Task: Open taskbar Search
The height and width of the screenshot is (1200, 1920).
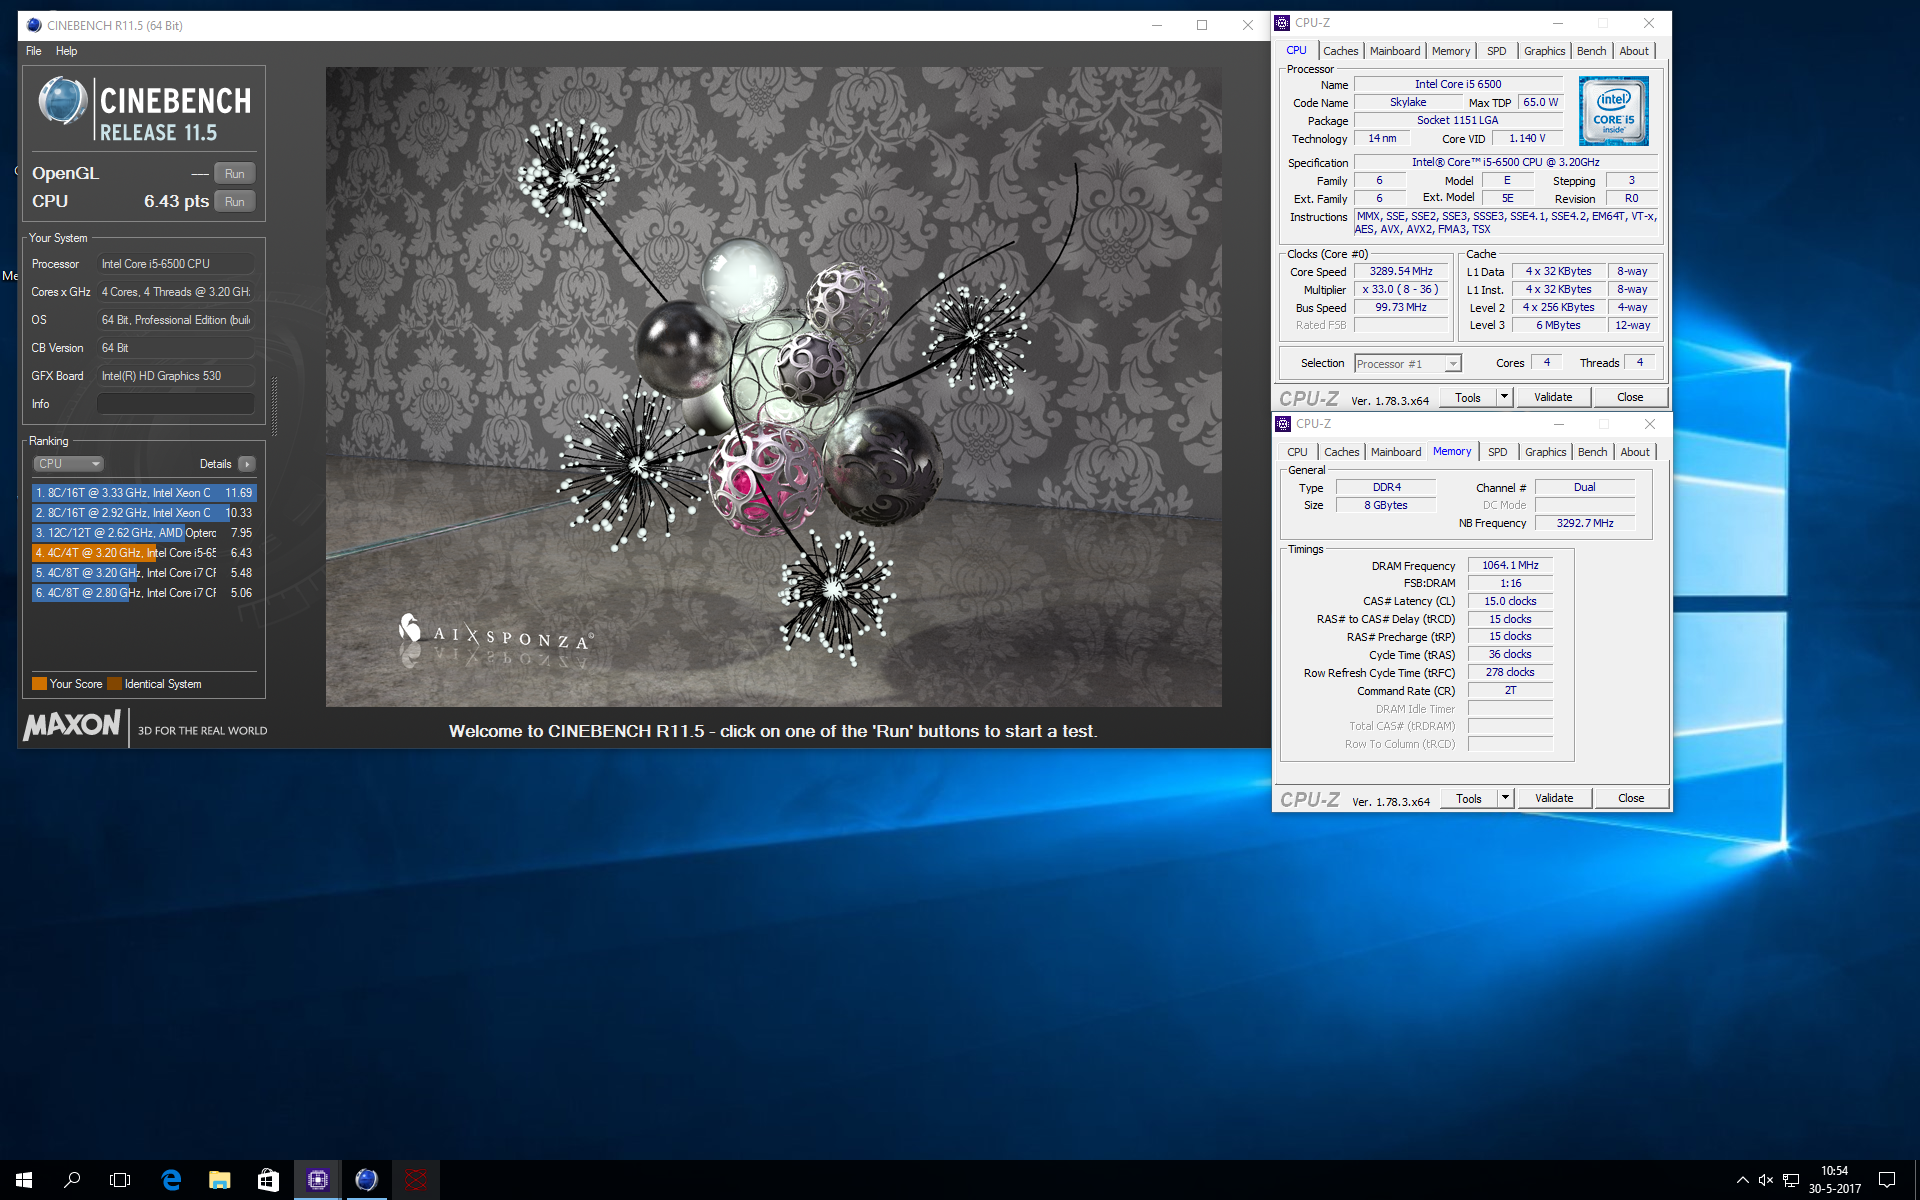Action: [x=72, y=1180]
